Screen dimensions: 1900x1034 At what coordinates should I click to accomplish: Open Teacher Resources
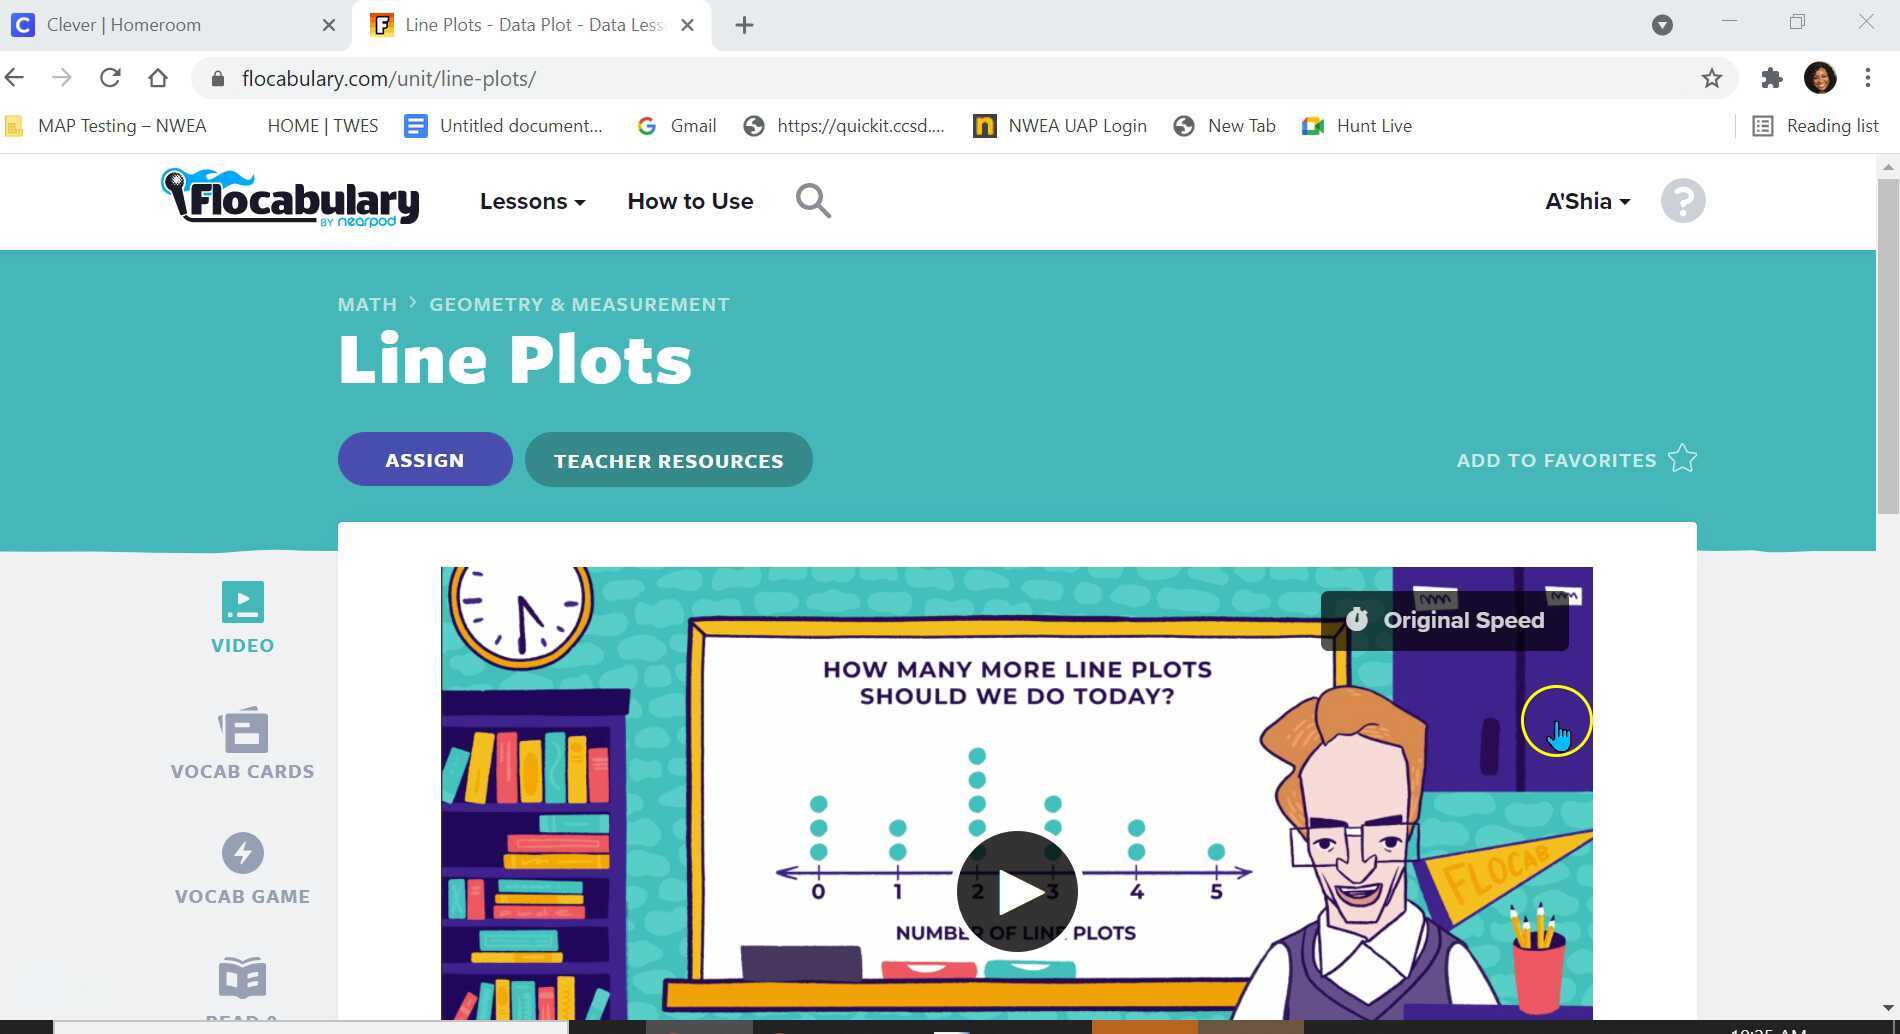(x=668, y=460)
